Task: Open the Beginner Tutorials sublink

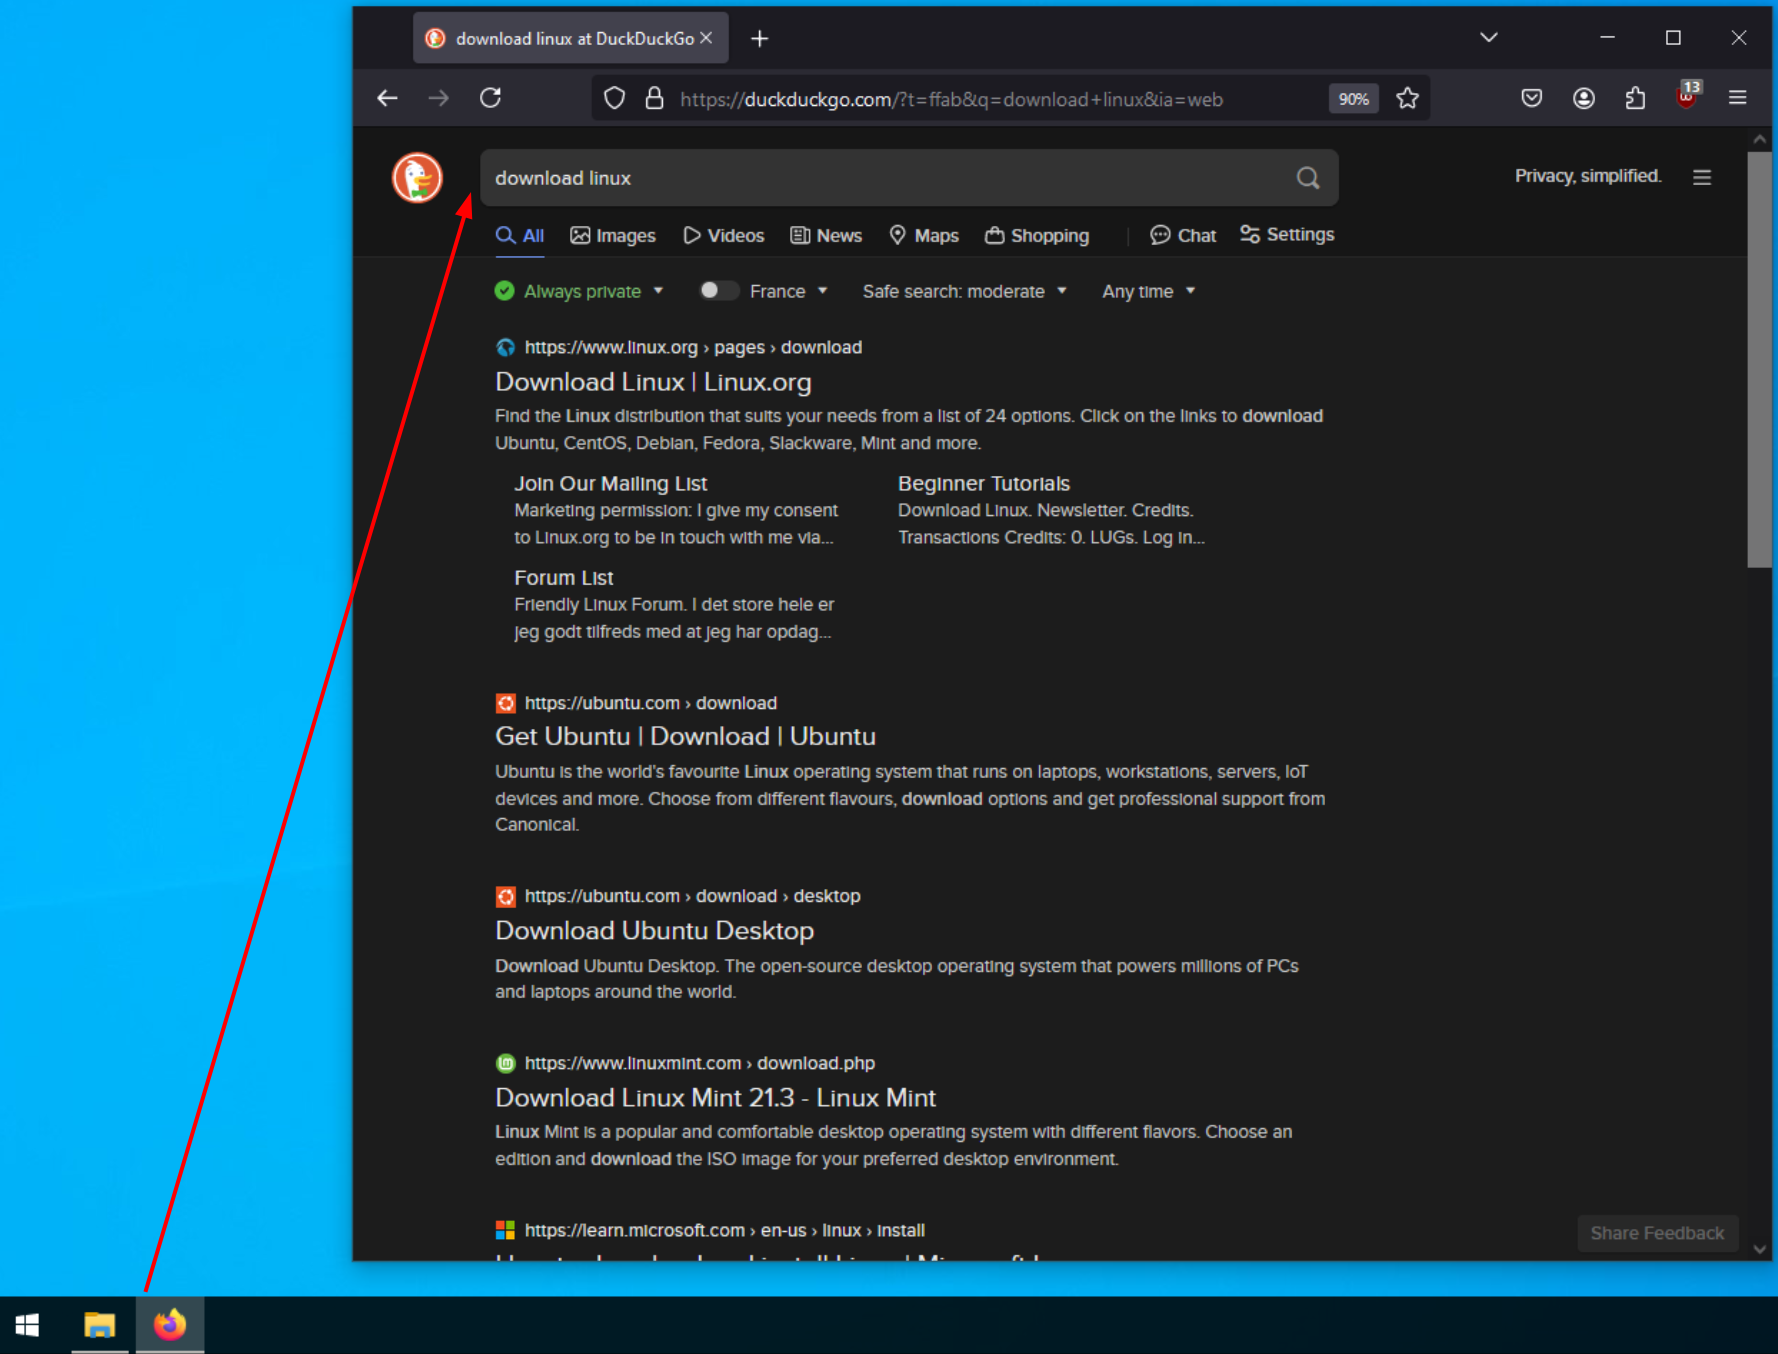Action: pyautogui.click(x=984, y=483)
